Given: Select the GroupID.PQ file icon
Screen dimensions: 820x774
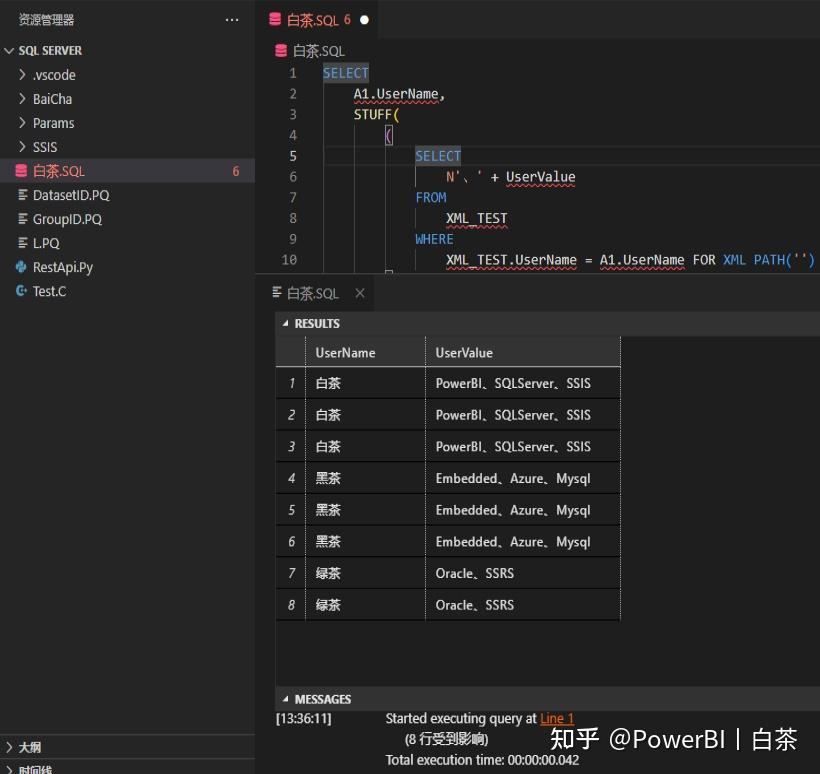Looking at the screenshot, I should click(22, 219).
